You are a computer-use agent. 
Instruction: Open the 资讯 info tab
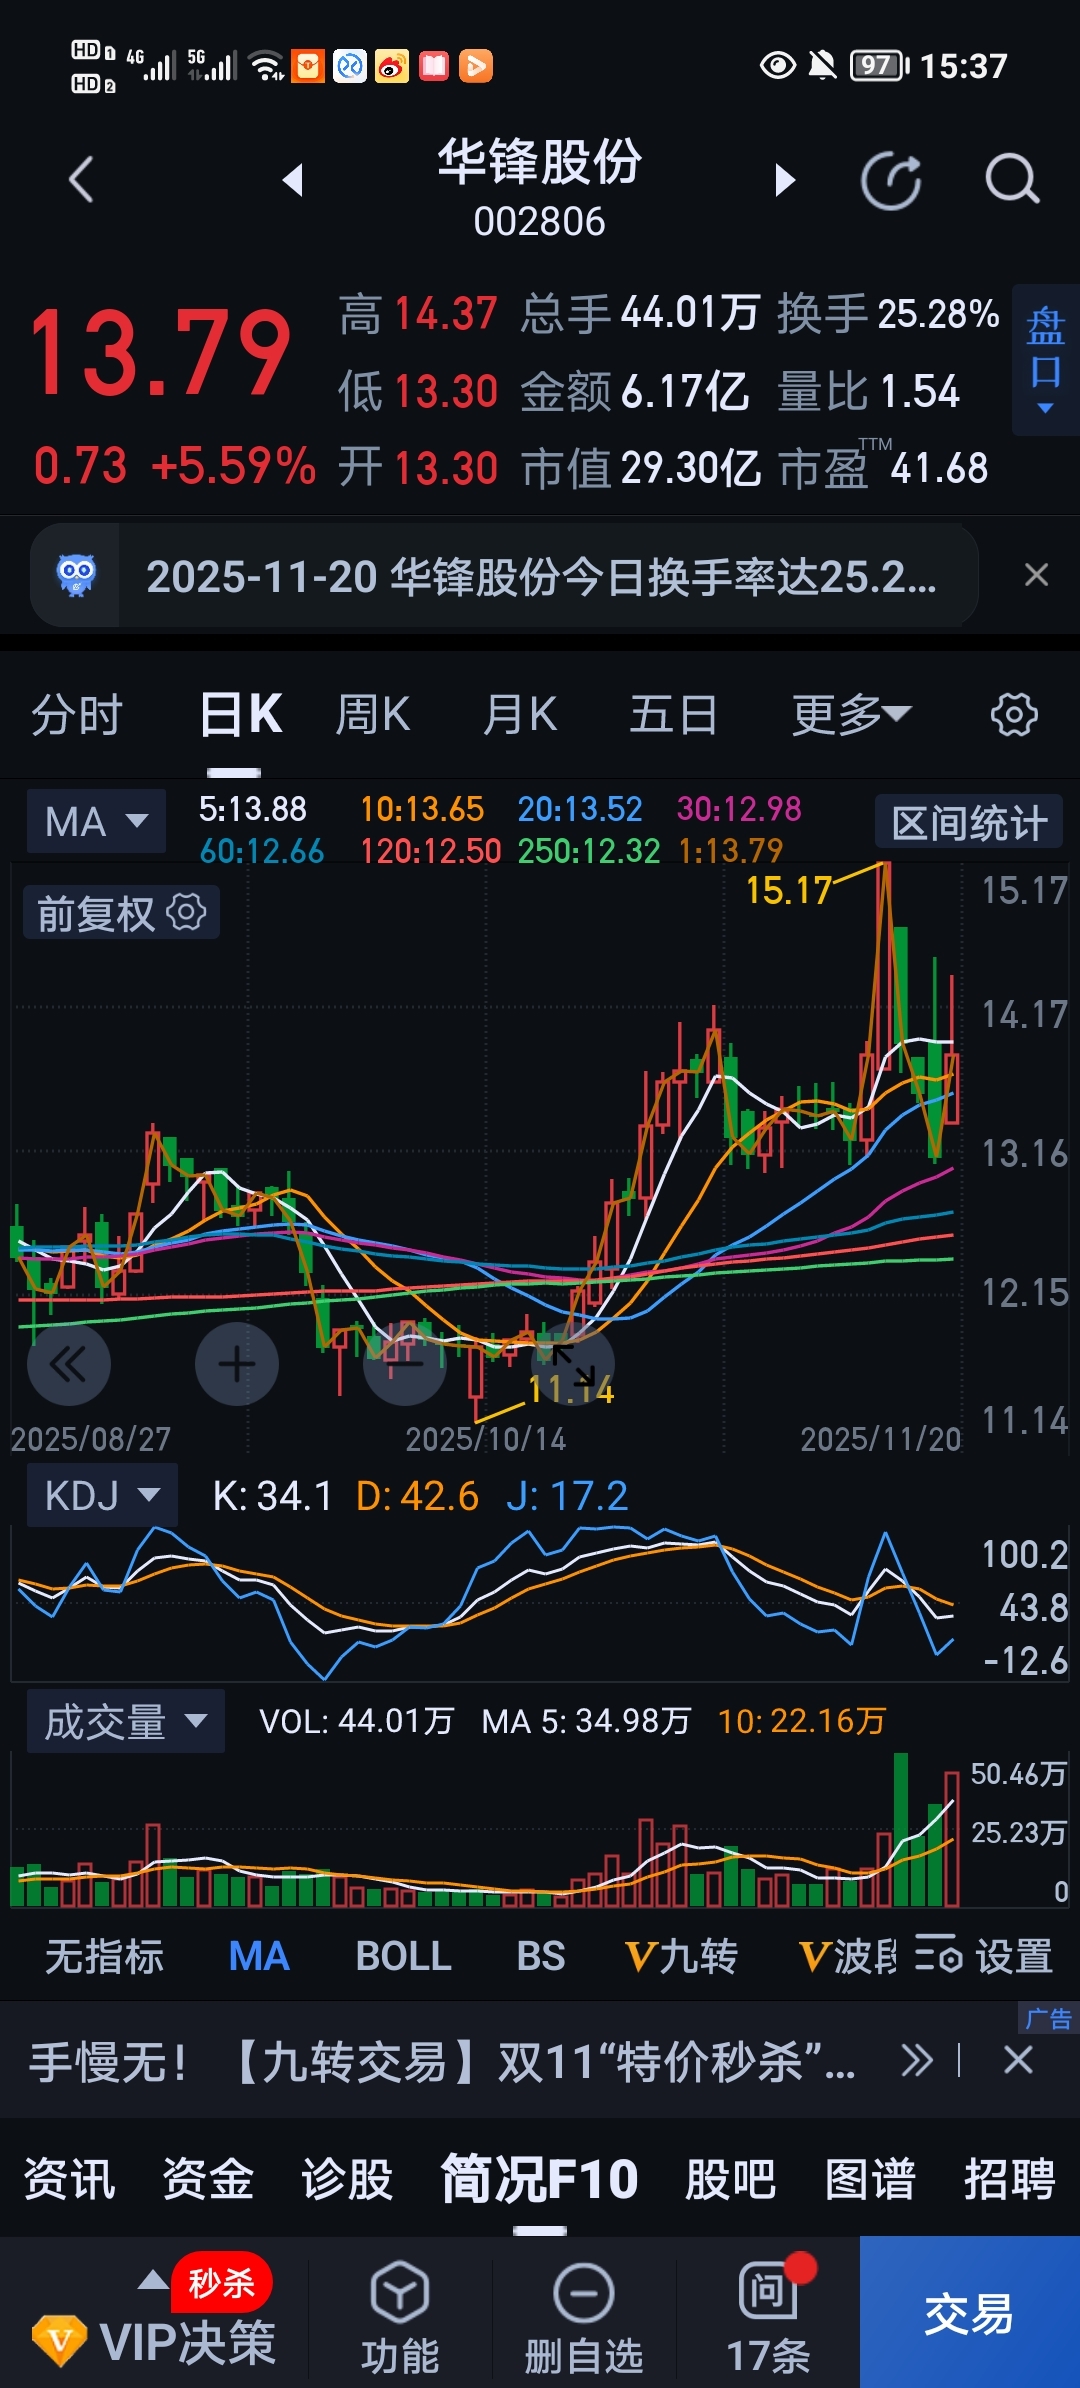click(x=69, y=2179)
